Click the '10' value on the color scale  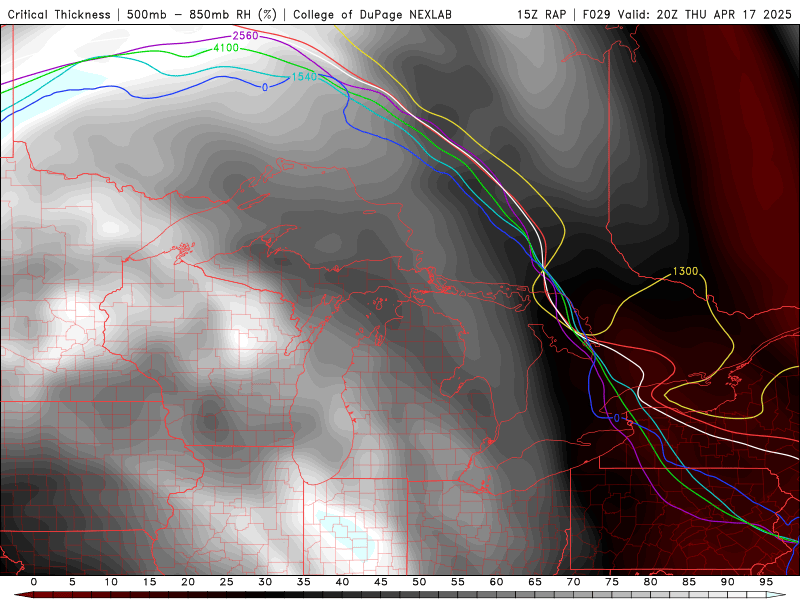click(111, 582)
